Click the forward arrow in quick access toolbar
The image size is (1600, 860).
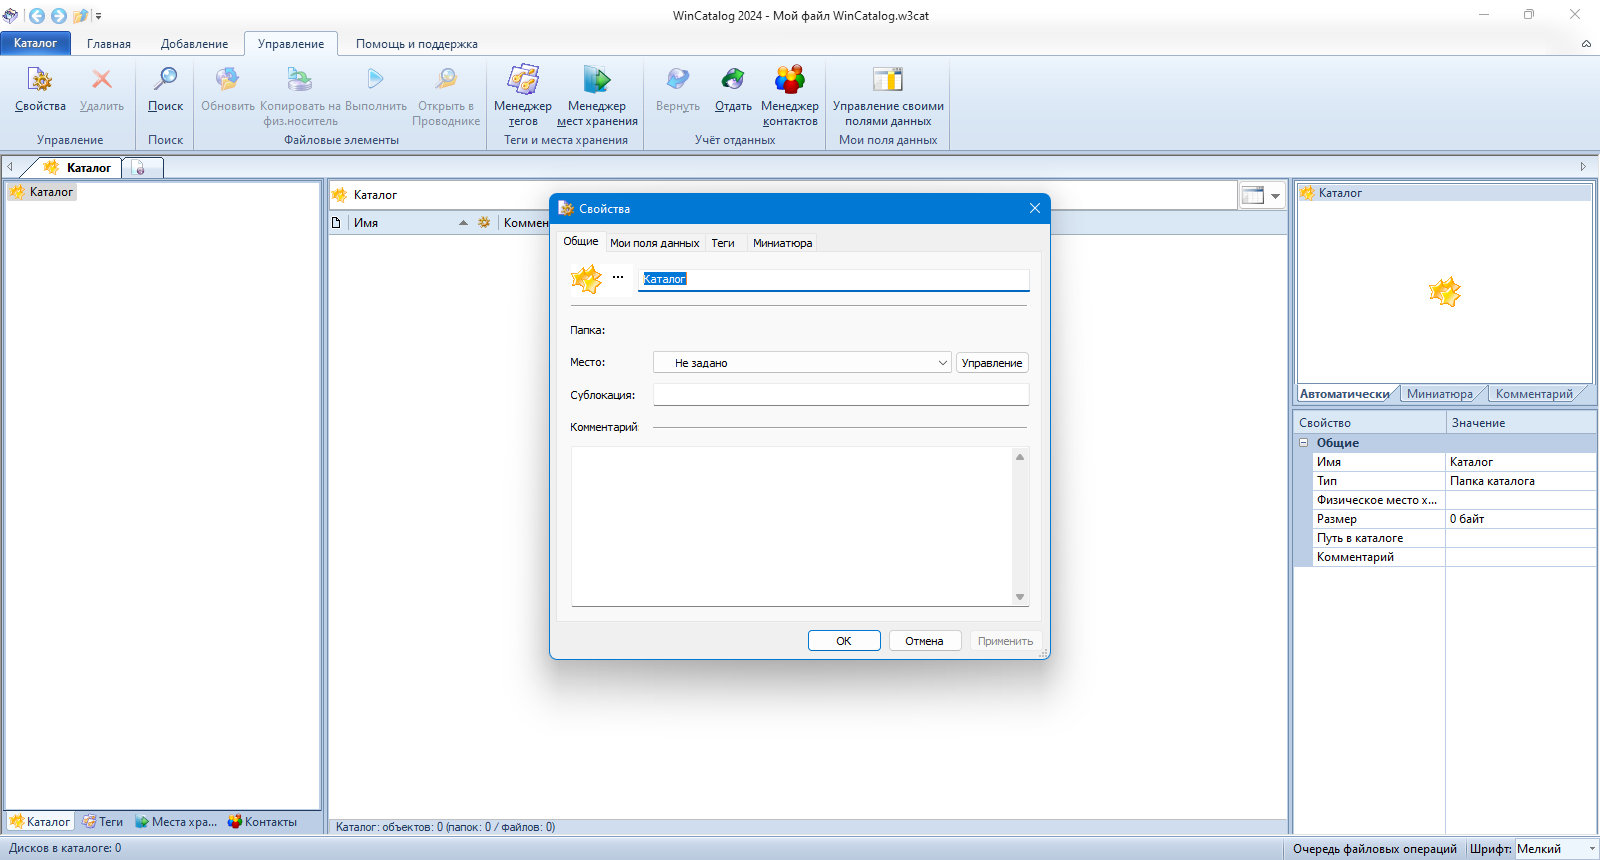pyautogui.click(x=58, y=16)
